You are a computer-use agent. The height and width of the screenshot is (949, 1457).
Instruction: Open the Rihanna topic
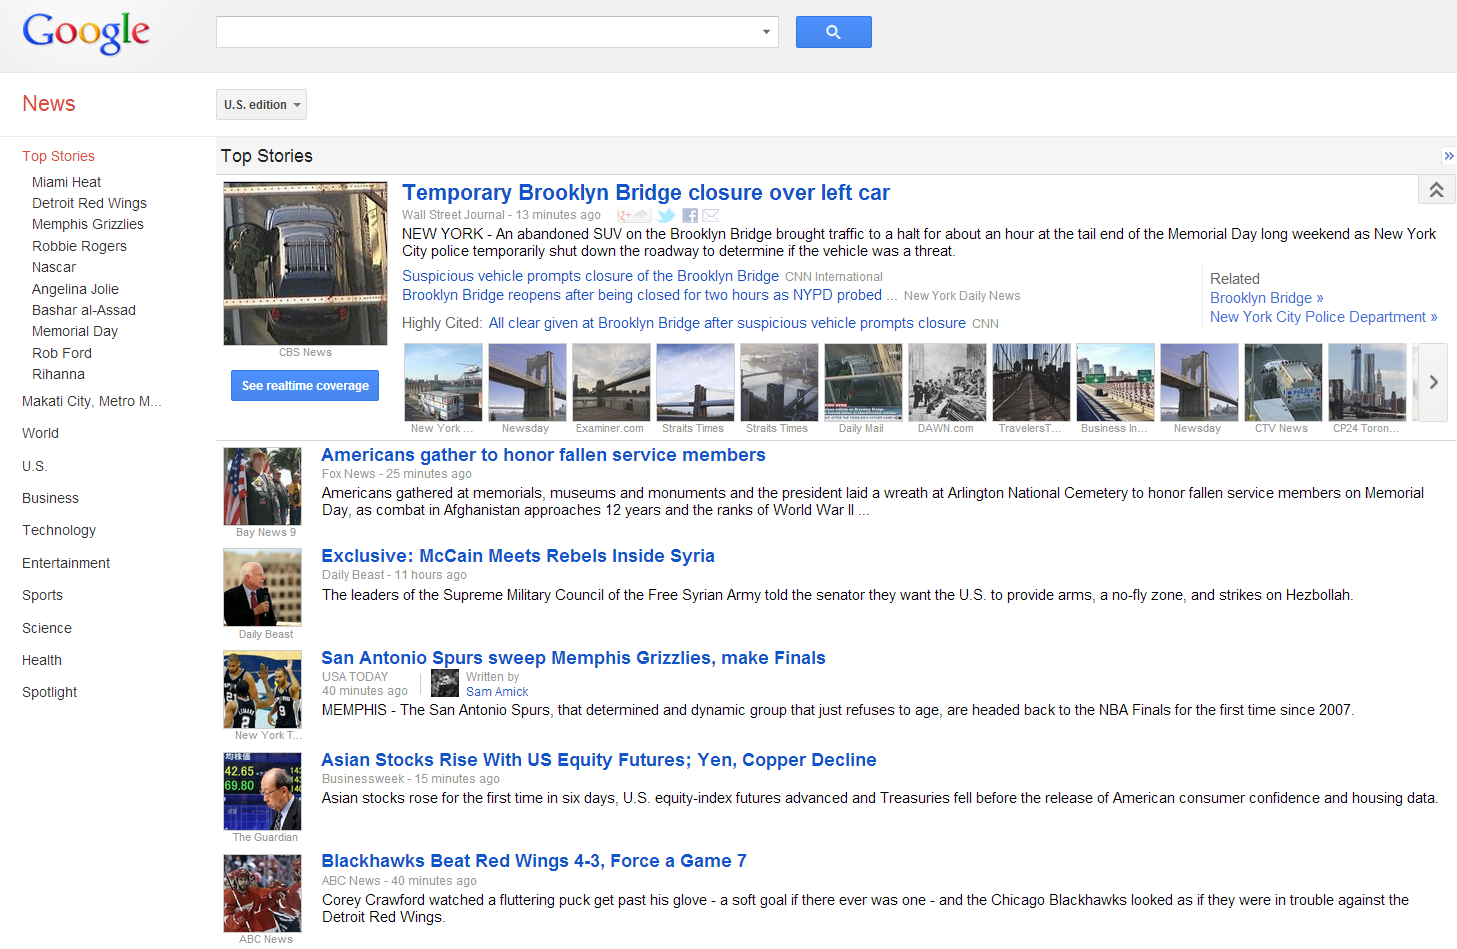point(58,374)
